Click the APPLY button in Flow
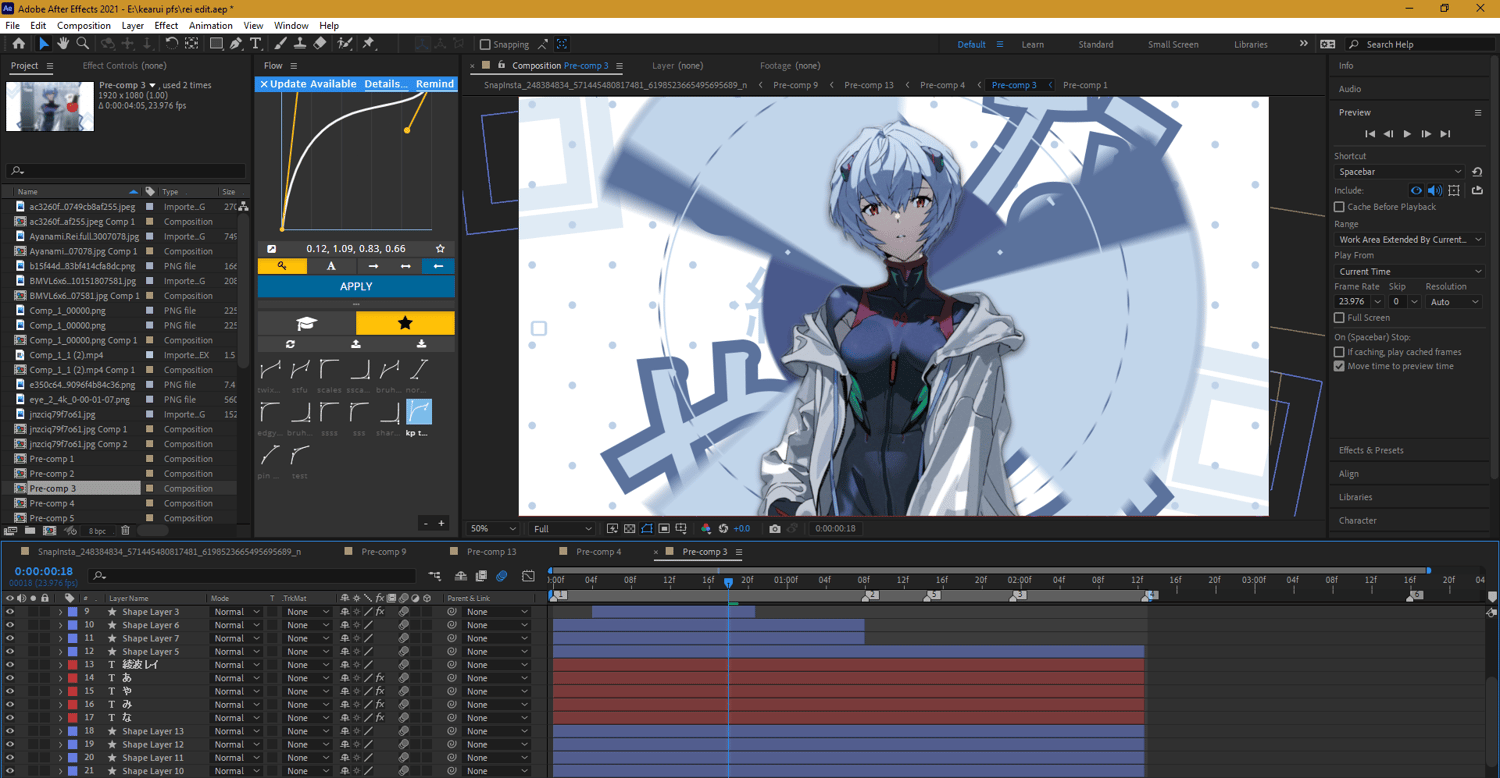 [356, 286]
